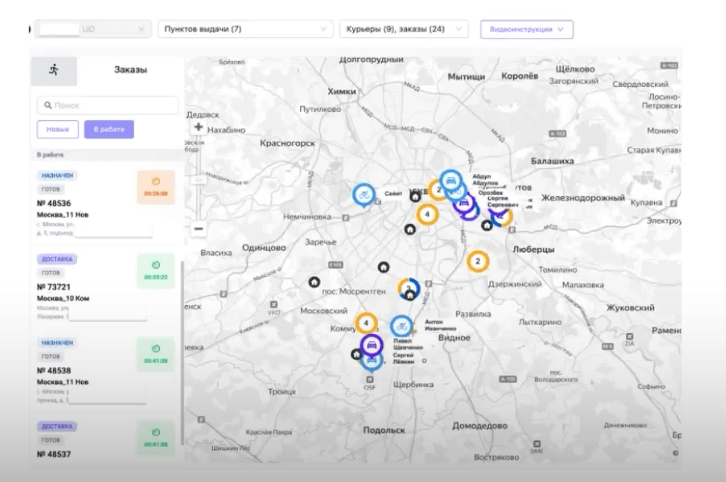Click bicycle courier marker for Антон Иванченко
The width and height of the screenshot is (726, 482).
401,326
